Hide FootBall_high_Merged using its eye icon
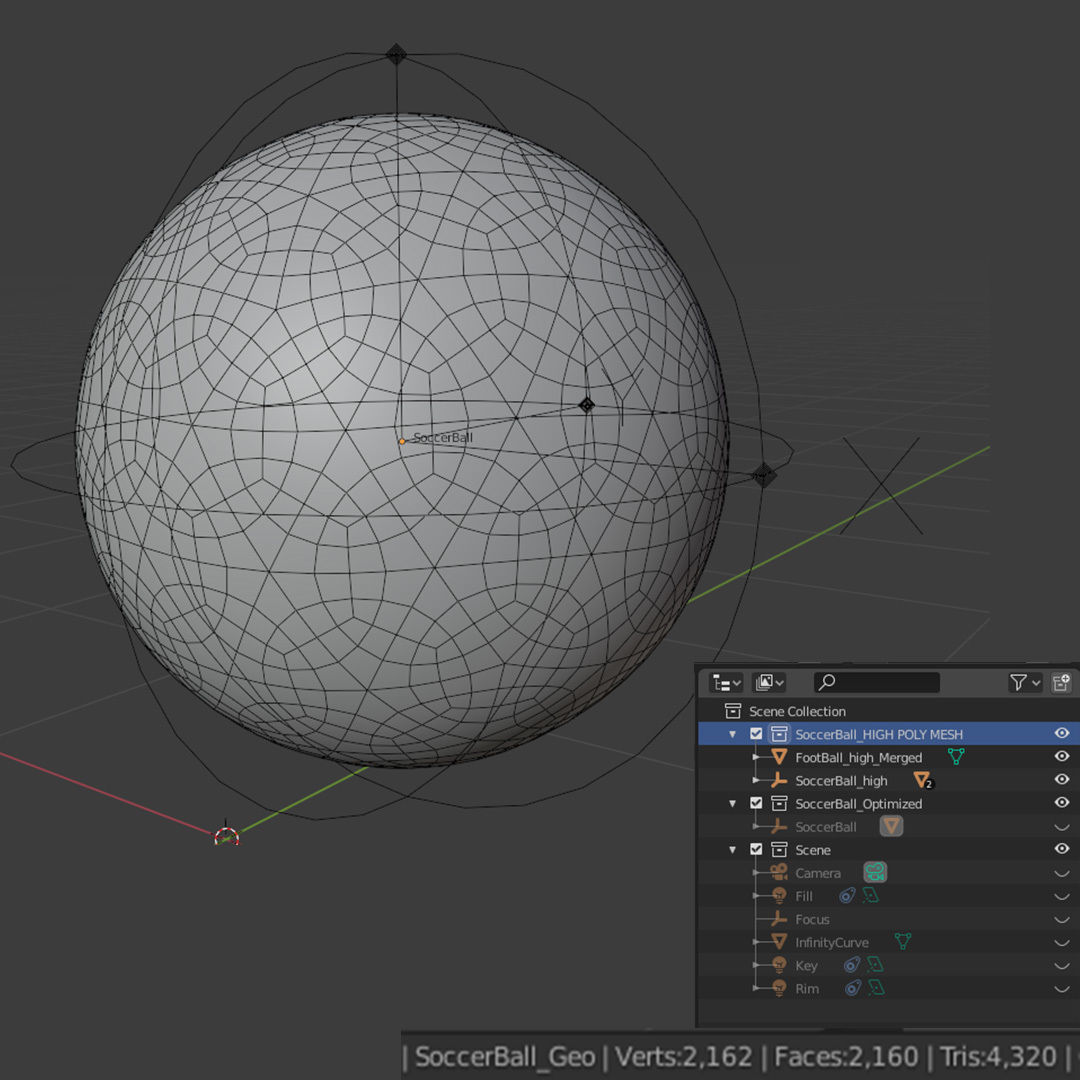Image resolution: width=1080 pixels, height=1080 pixels. click(1062, 757)
